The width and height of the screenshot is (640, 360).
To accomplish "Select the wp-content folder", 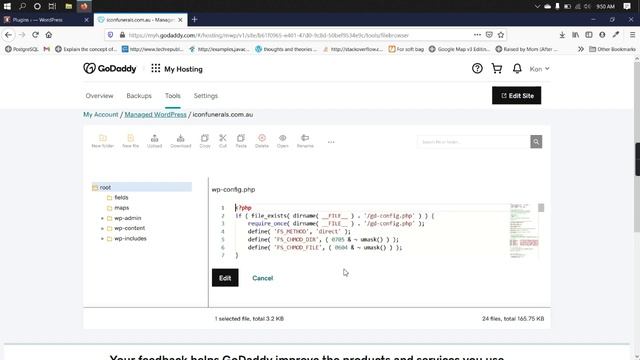I will click(x=129, y=229).
